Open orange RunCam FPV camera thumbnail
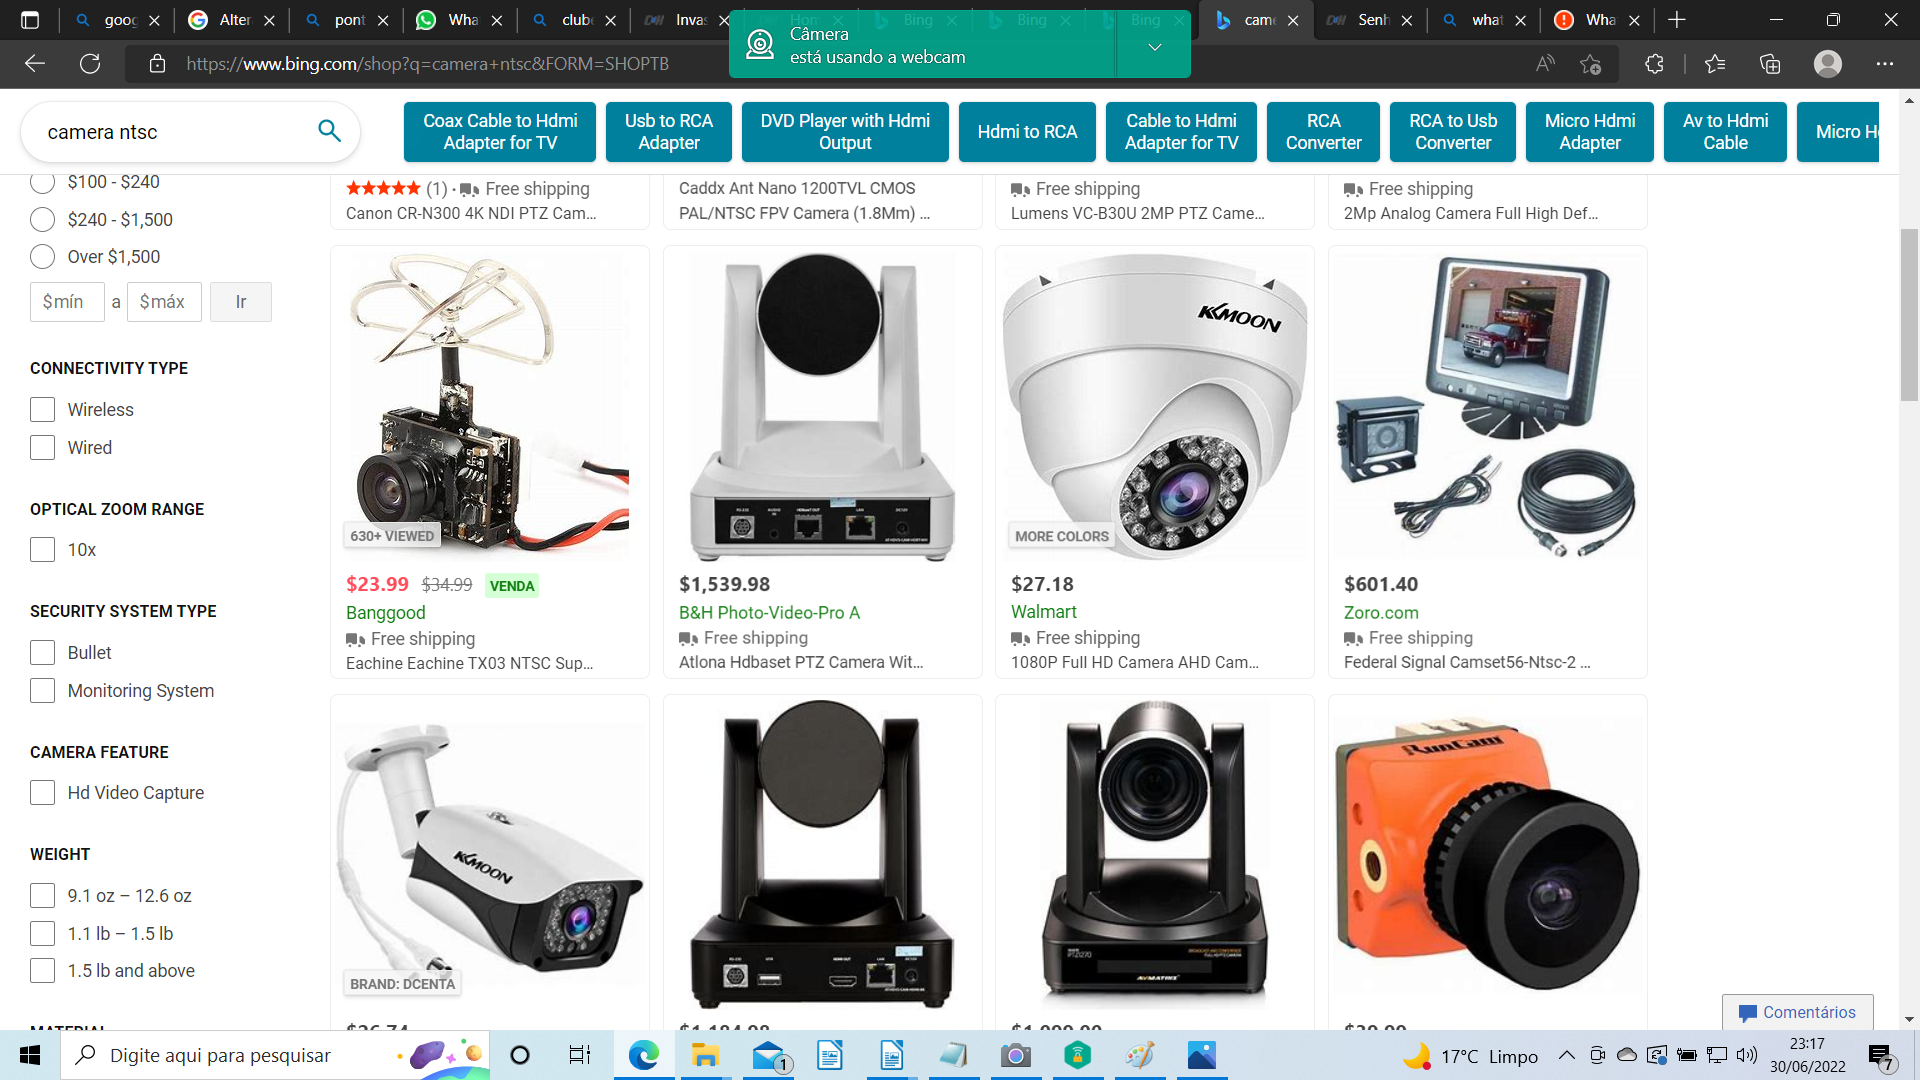The width and height of the screenshot is (1920, 1080). [1488, 855]
